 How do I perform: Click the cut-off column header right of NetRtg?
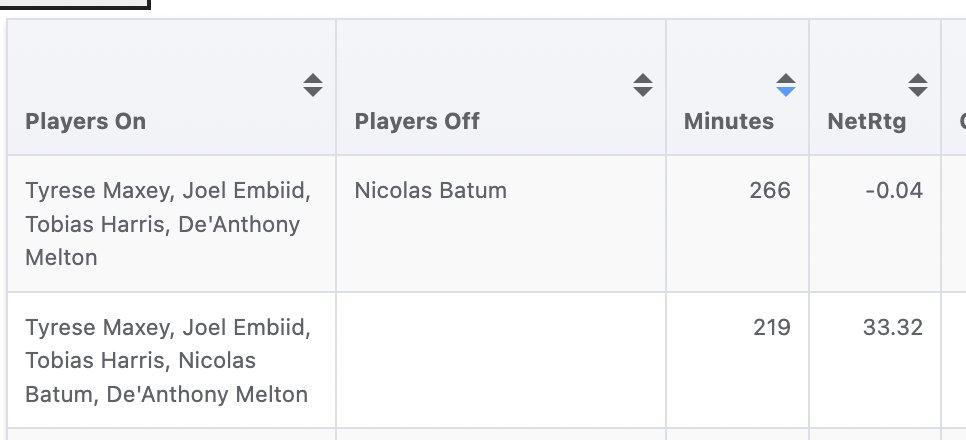(958, 121)
